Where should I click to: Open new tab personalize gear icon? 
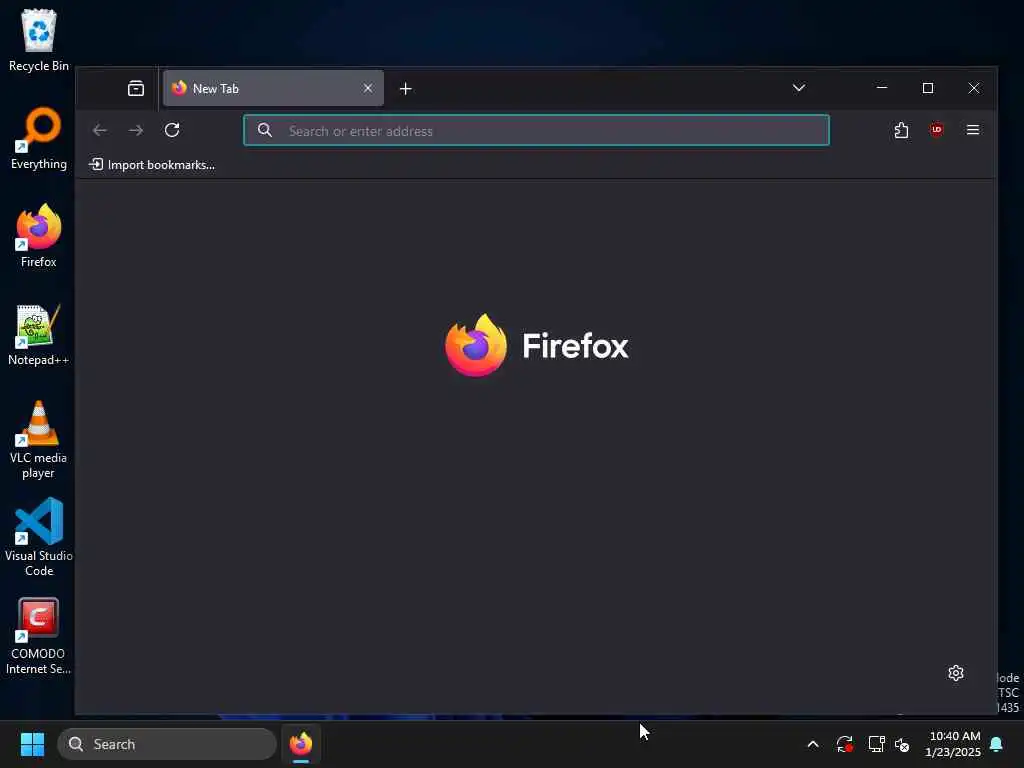pos(956,673)
